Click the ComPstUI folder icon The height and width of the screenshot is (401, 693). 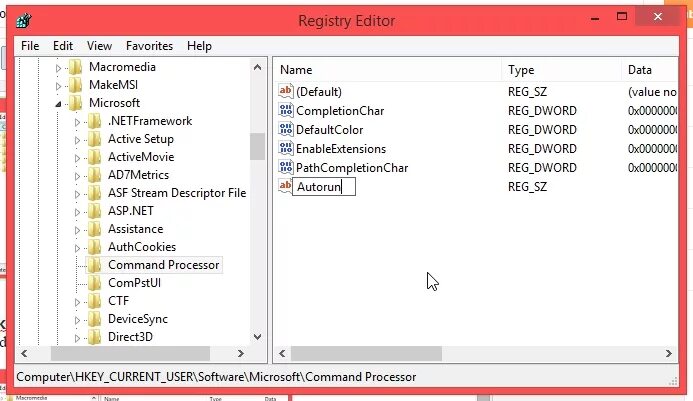(x=95, y=283)
